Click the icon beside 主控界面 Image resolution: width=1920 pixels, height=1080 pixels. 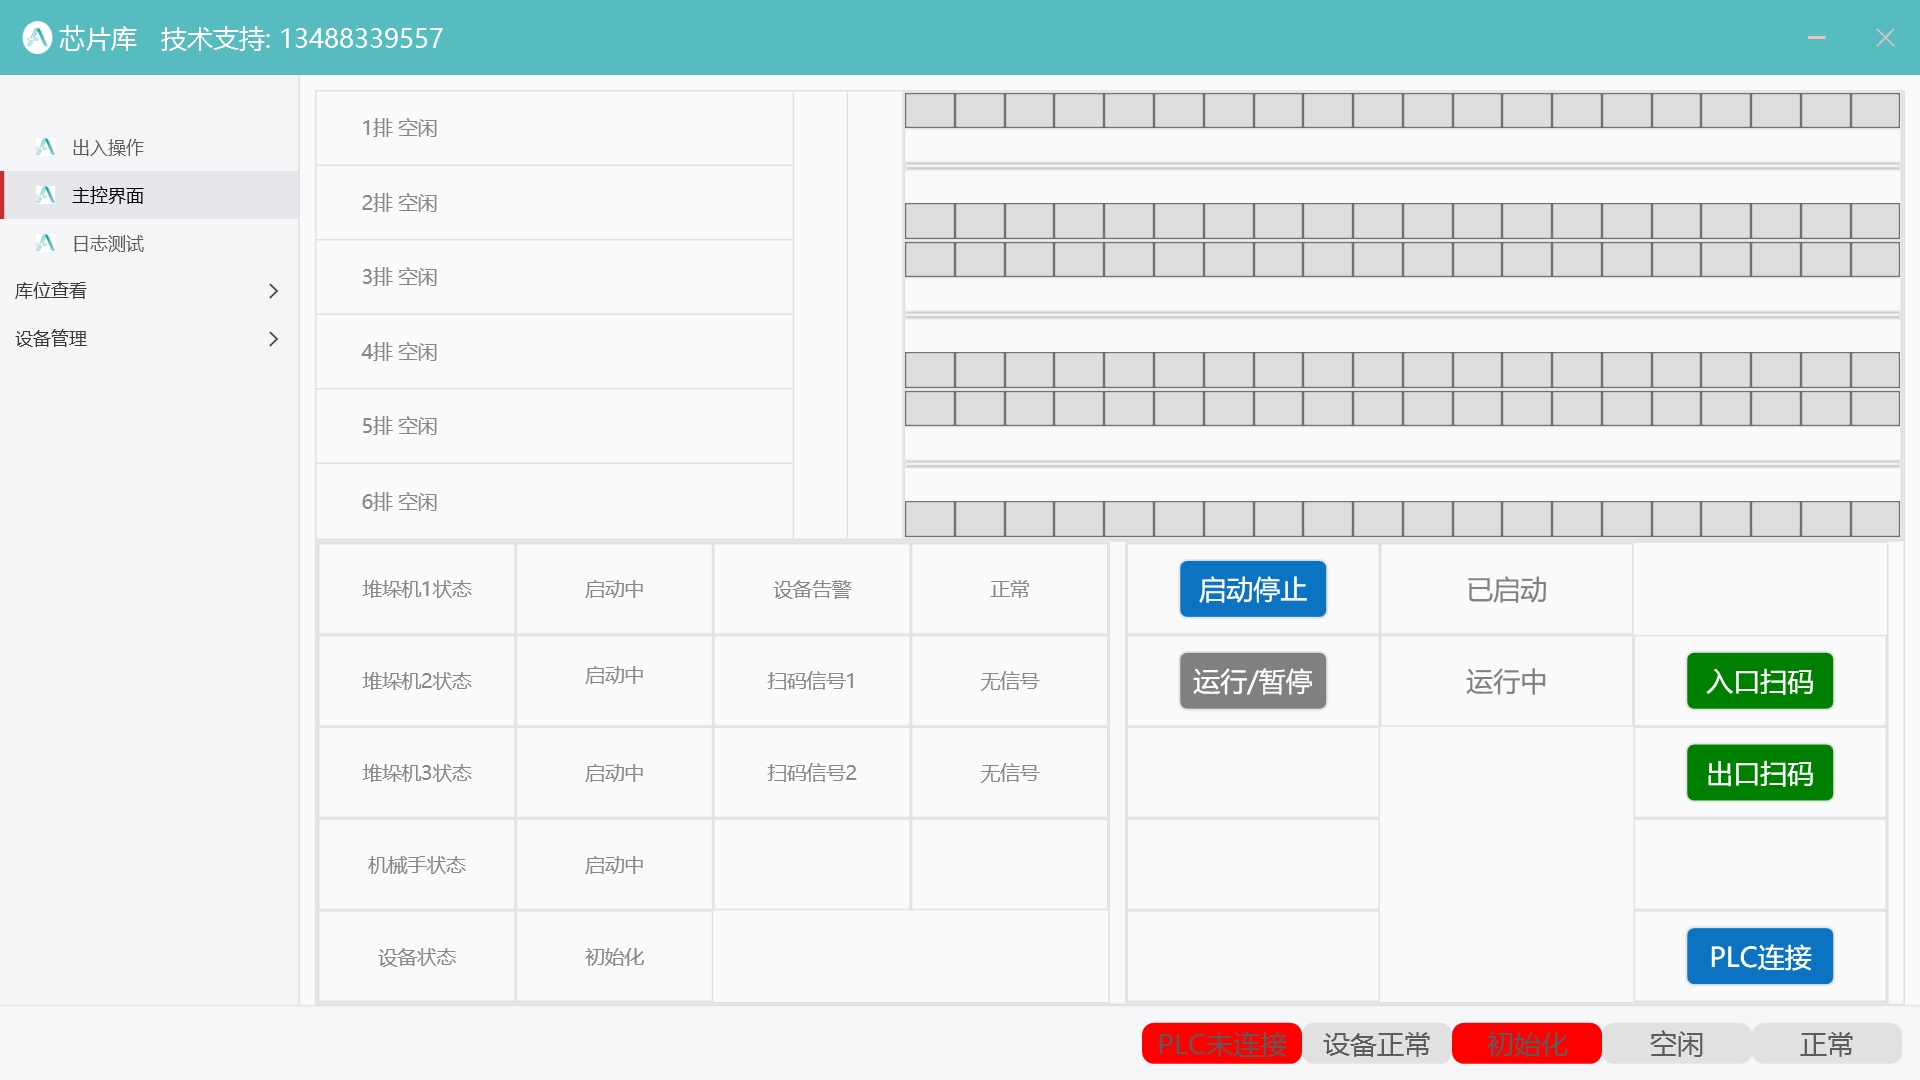coord(45,194)
